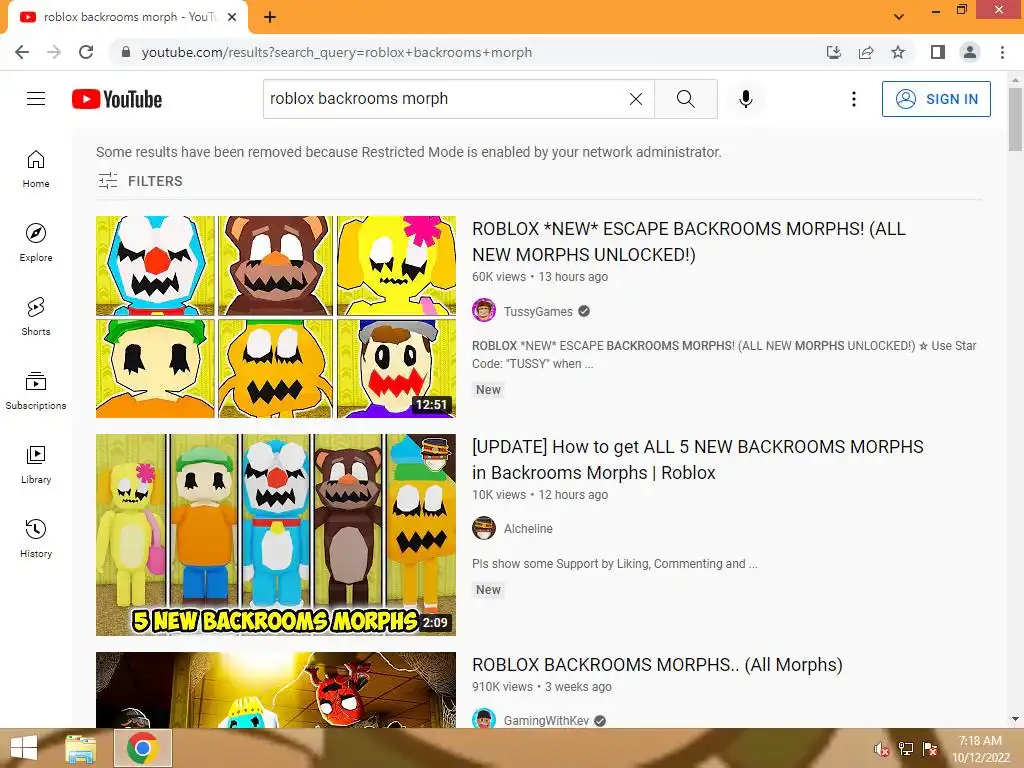View site info via the padlock

pos(126,52)
